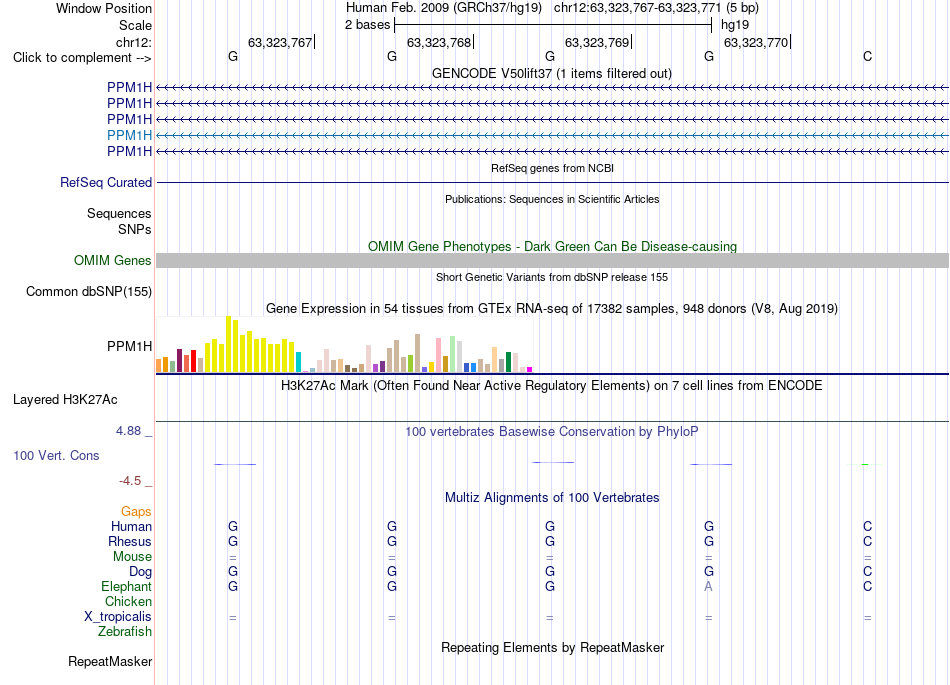This screenshot has height=685, width=950.
Task: Click the Rhesus species label
Action: pos(130,541)
